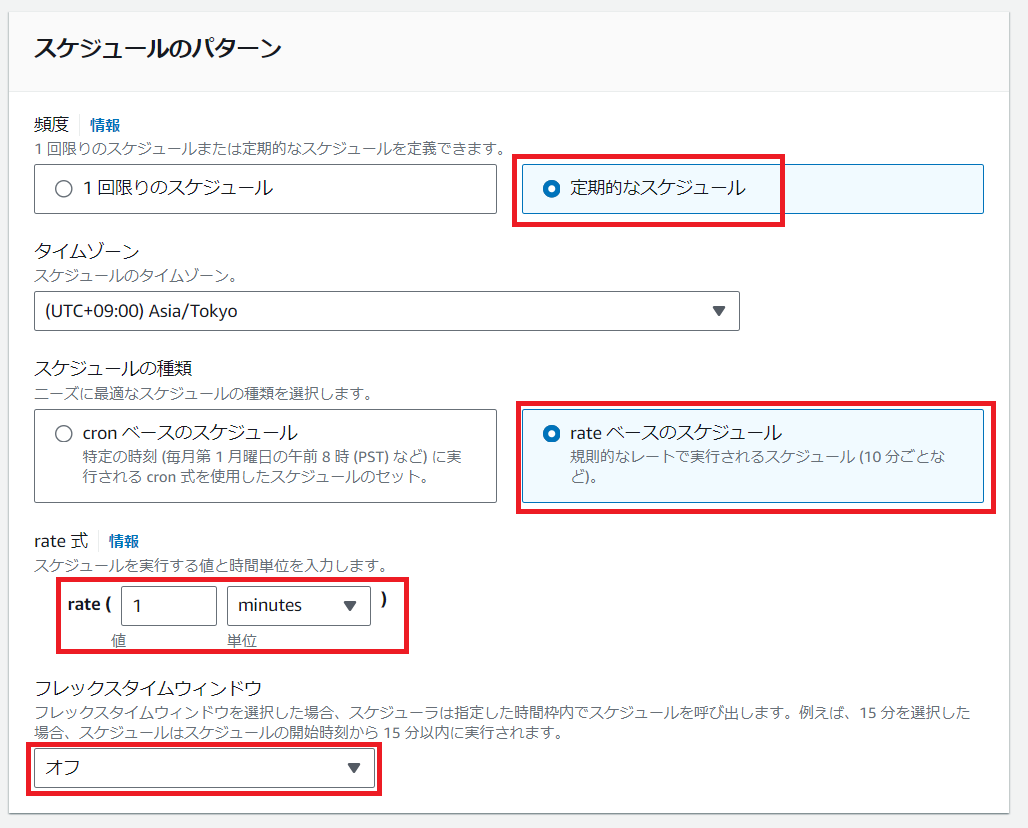
Task: Choose the rate ベースのスケジュール radio button
Action: click(x=550, y=434)
